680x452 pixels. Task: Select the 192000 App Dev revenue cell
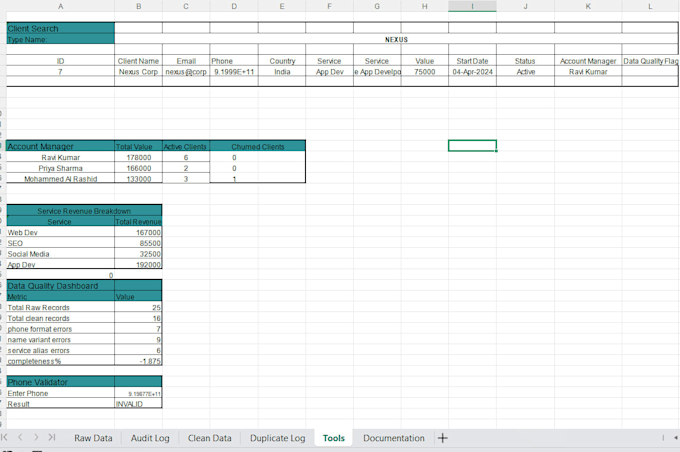click(x=138, y=264)
